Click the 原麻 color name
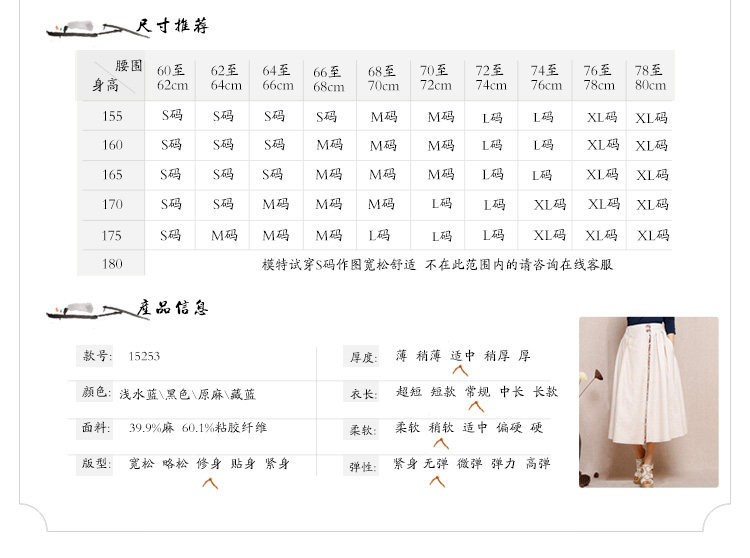The width and height of the screenshot is (750, 558). (210, 394)
